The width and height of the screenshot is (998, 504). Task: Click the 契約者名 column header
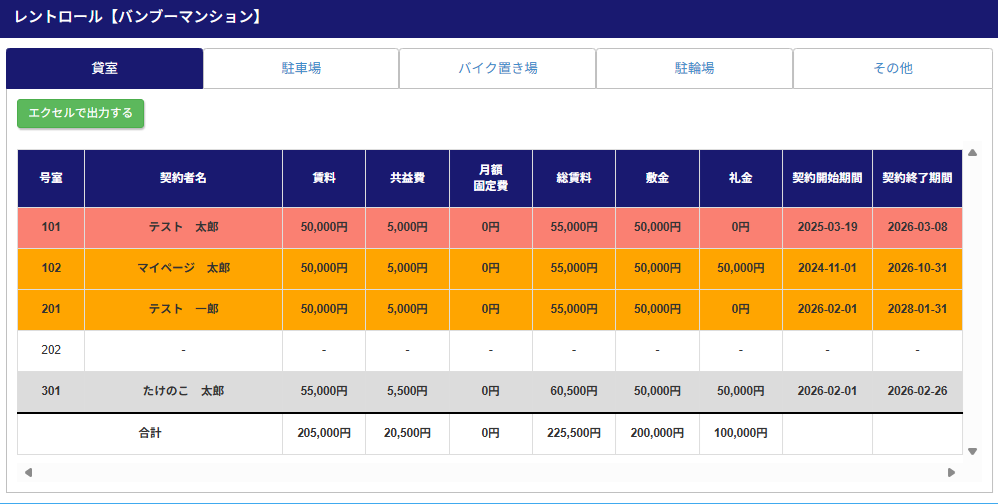pos(183,178)
